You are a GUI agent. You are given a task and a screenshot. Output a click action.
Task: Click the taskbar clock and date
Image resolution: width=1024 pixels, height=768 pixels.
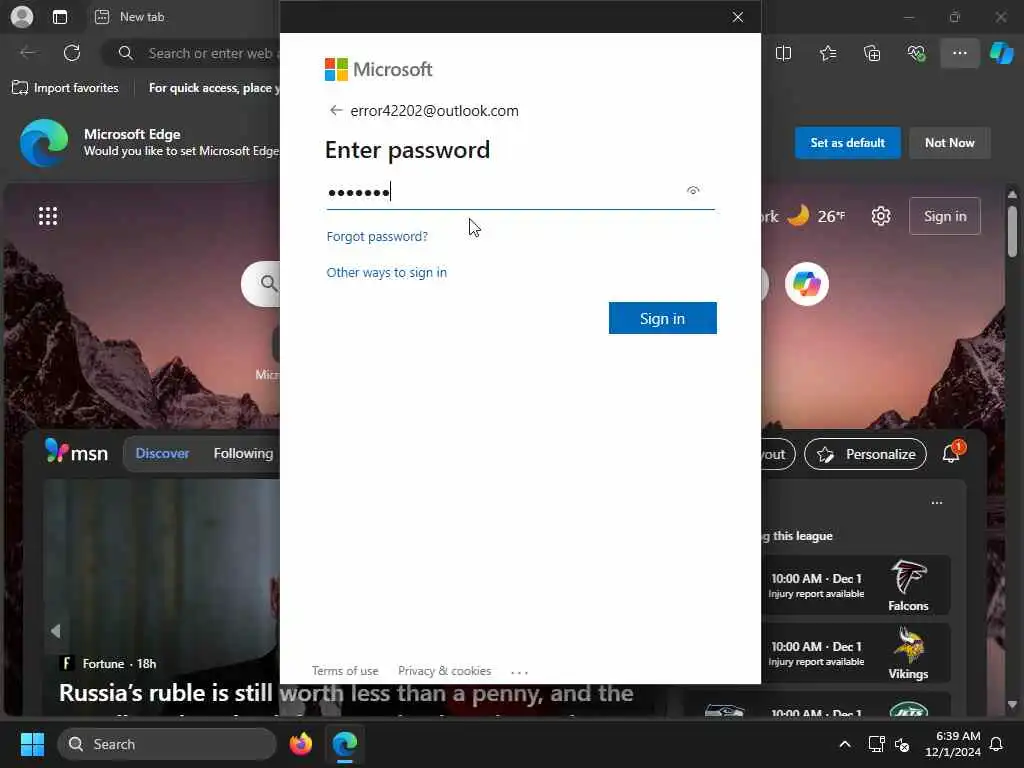[952, 744]
